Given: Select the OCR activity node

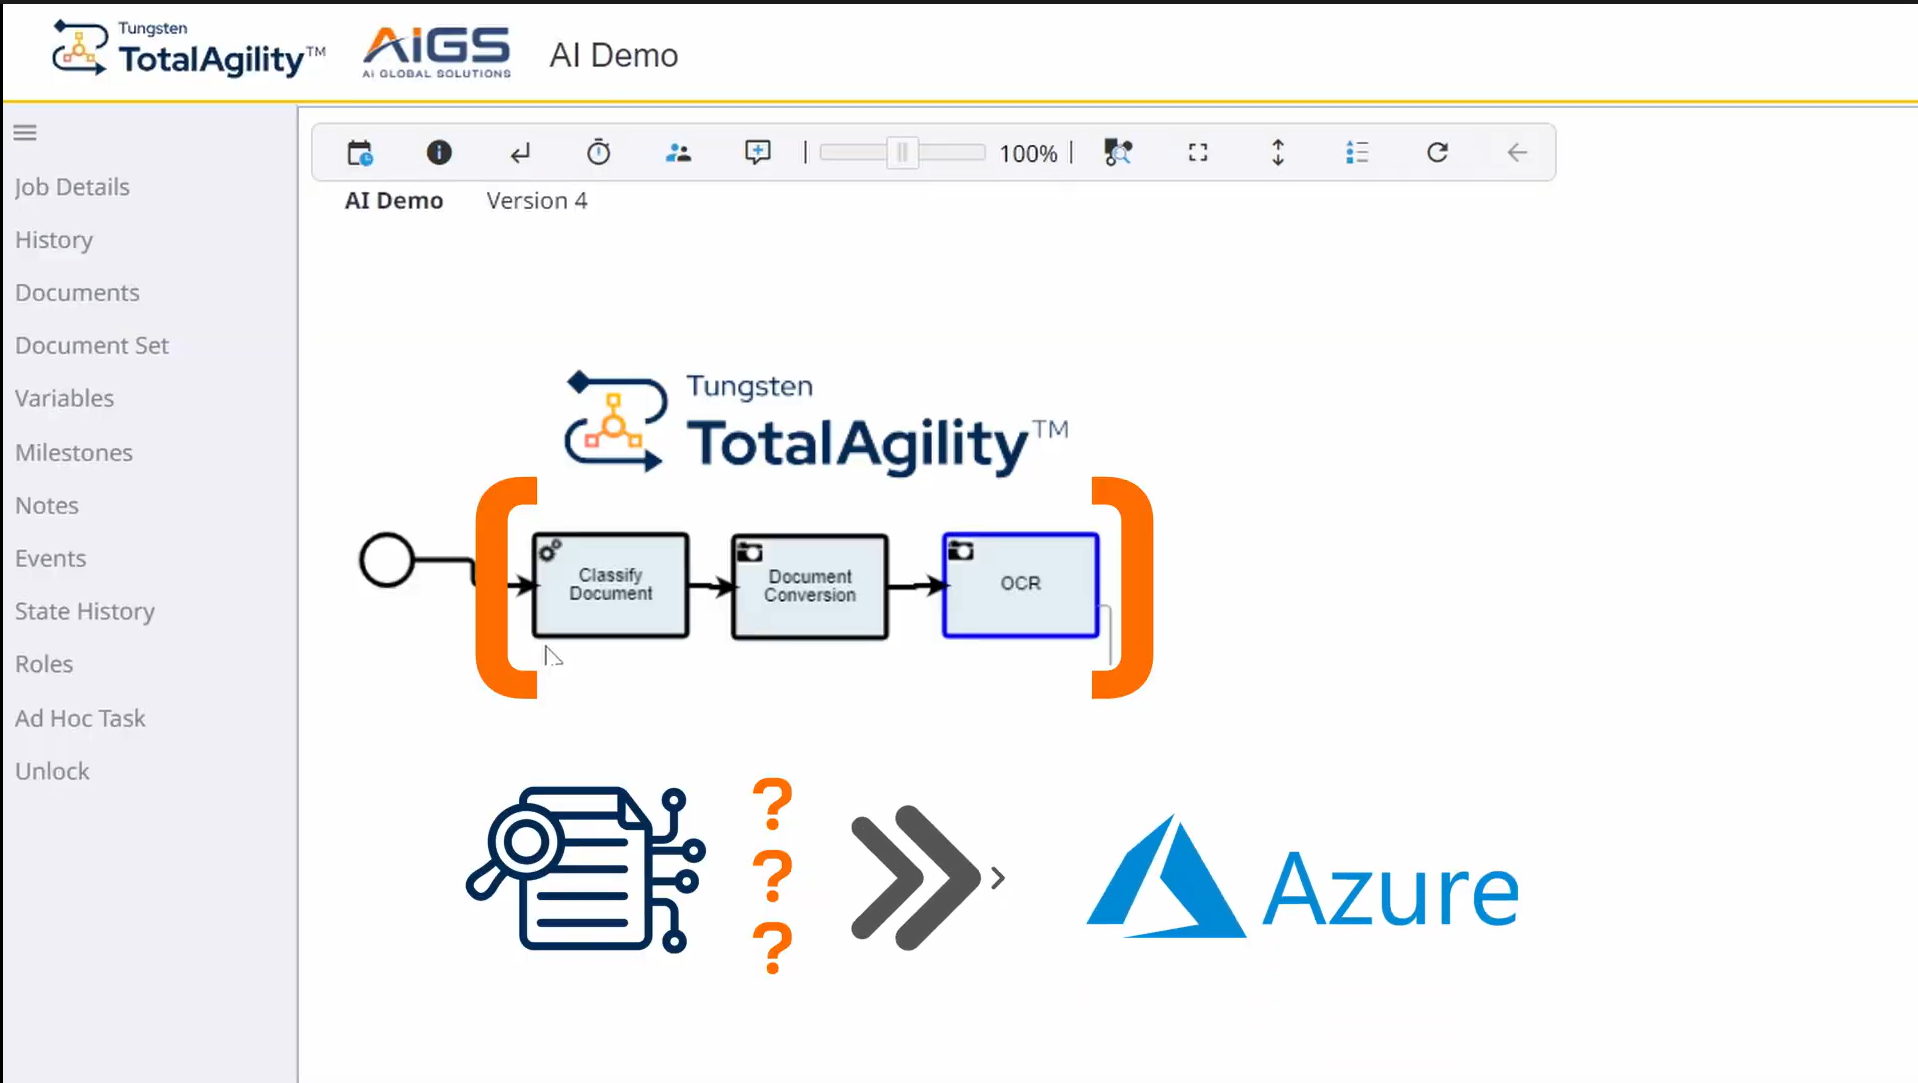Looking at the screenshot, I should click(x=1020, y=585).
